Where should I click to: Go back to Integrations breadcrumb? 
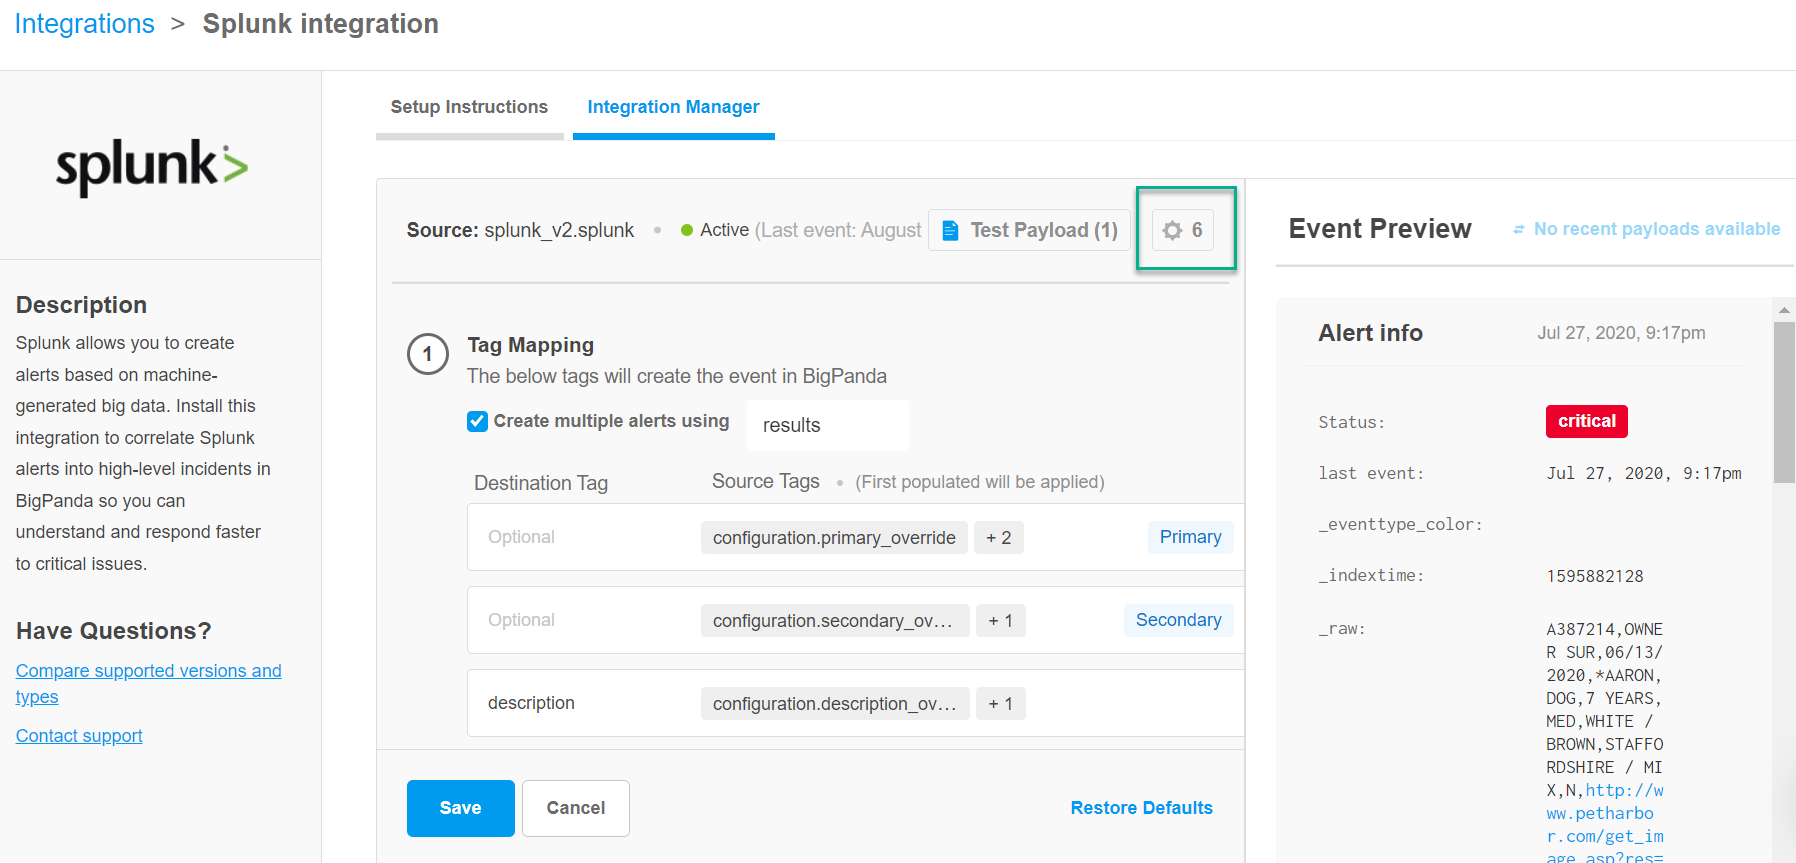85,24
